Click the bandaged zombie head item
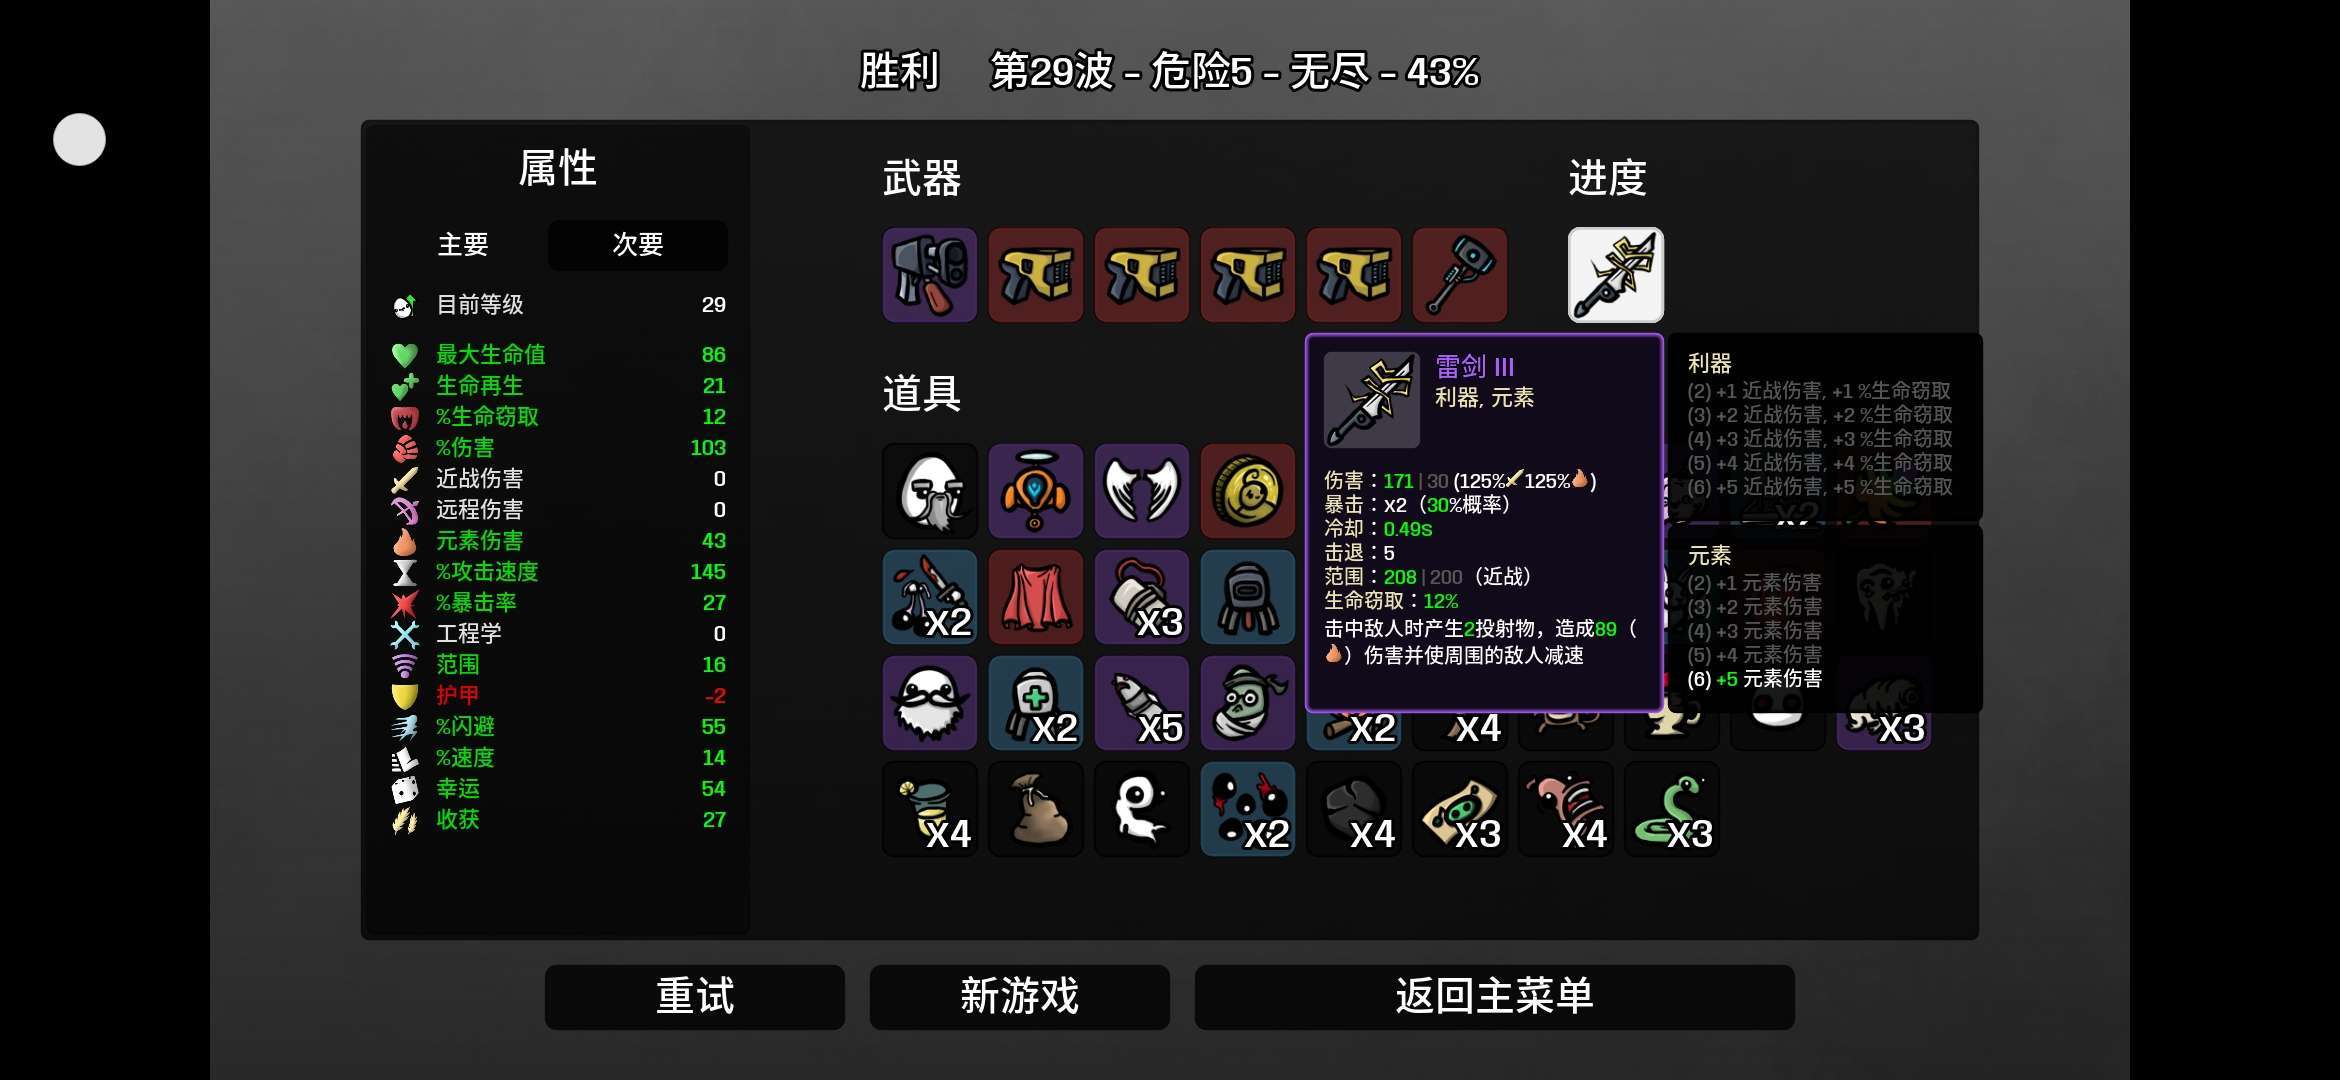 click(x=1247, y=703)
